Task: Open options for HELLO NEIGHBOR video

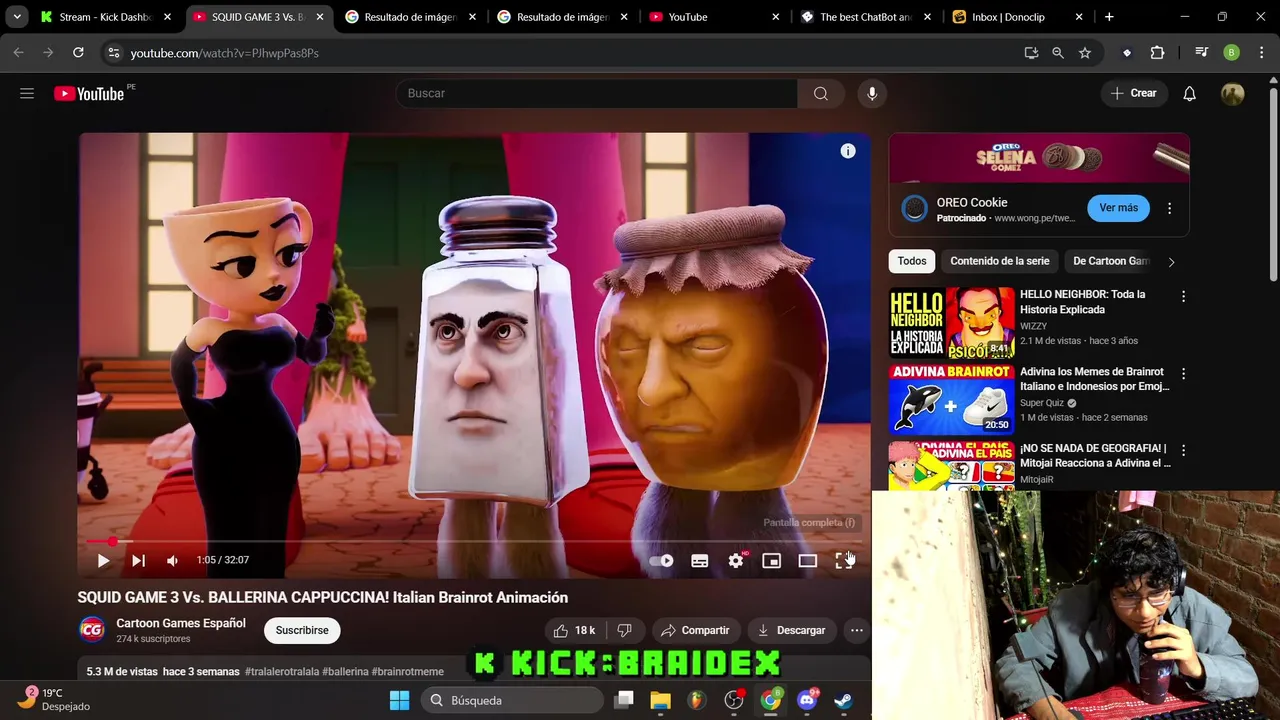Action: coord(1183,296)
